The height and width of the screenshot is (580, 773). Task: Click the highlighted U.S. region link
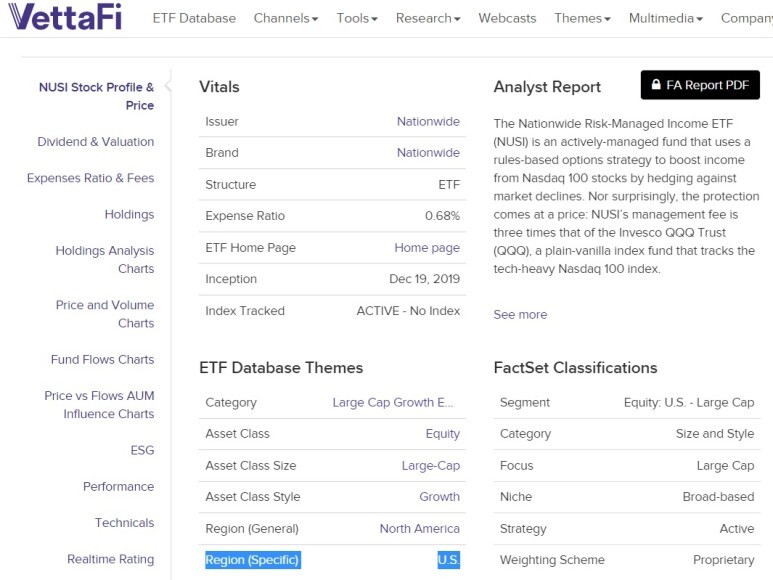coord(449,560)
